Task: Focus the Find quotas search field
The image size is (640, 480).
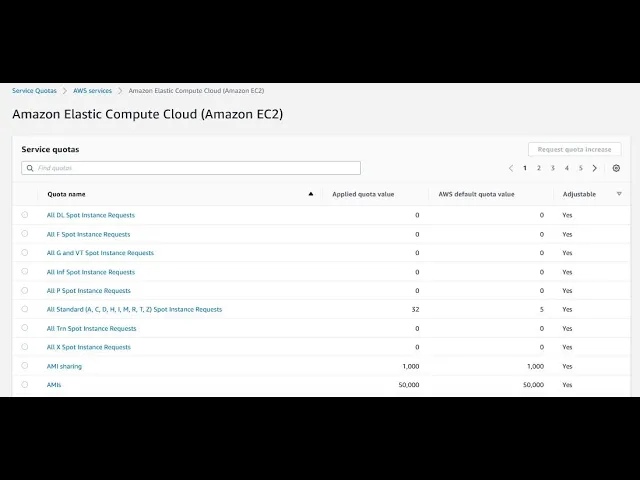Action: tap(191, 168)
